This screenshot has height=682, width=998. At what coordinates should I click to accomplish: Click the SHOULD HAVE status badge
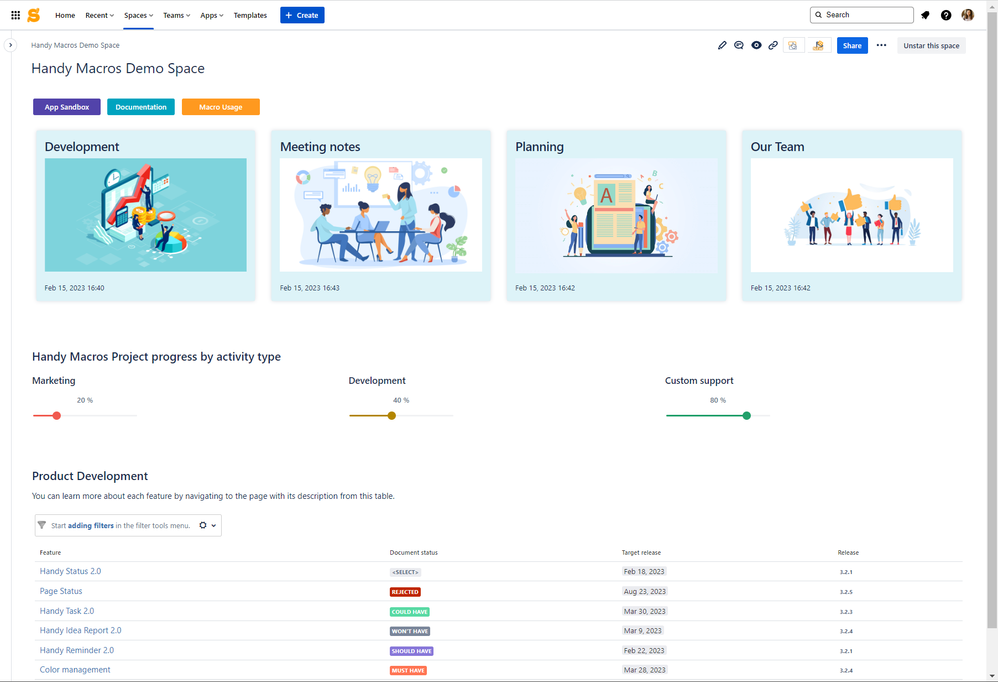pos(412,651)
